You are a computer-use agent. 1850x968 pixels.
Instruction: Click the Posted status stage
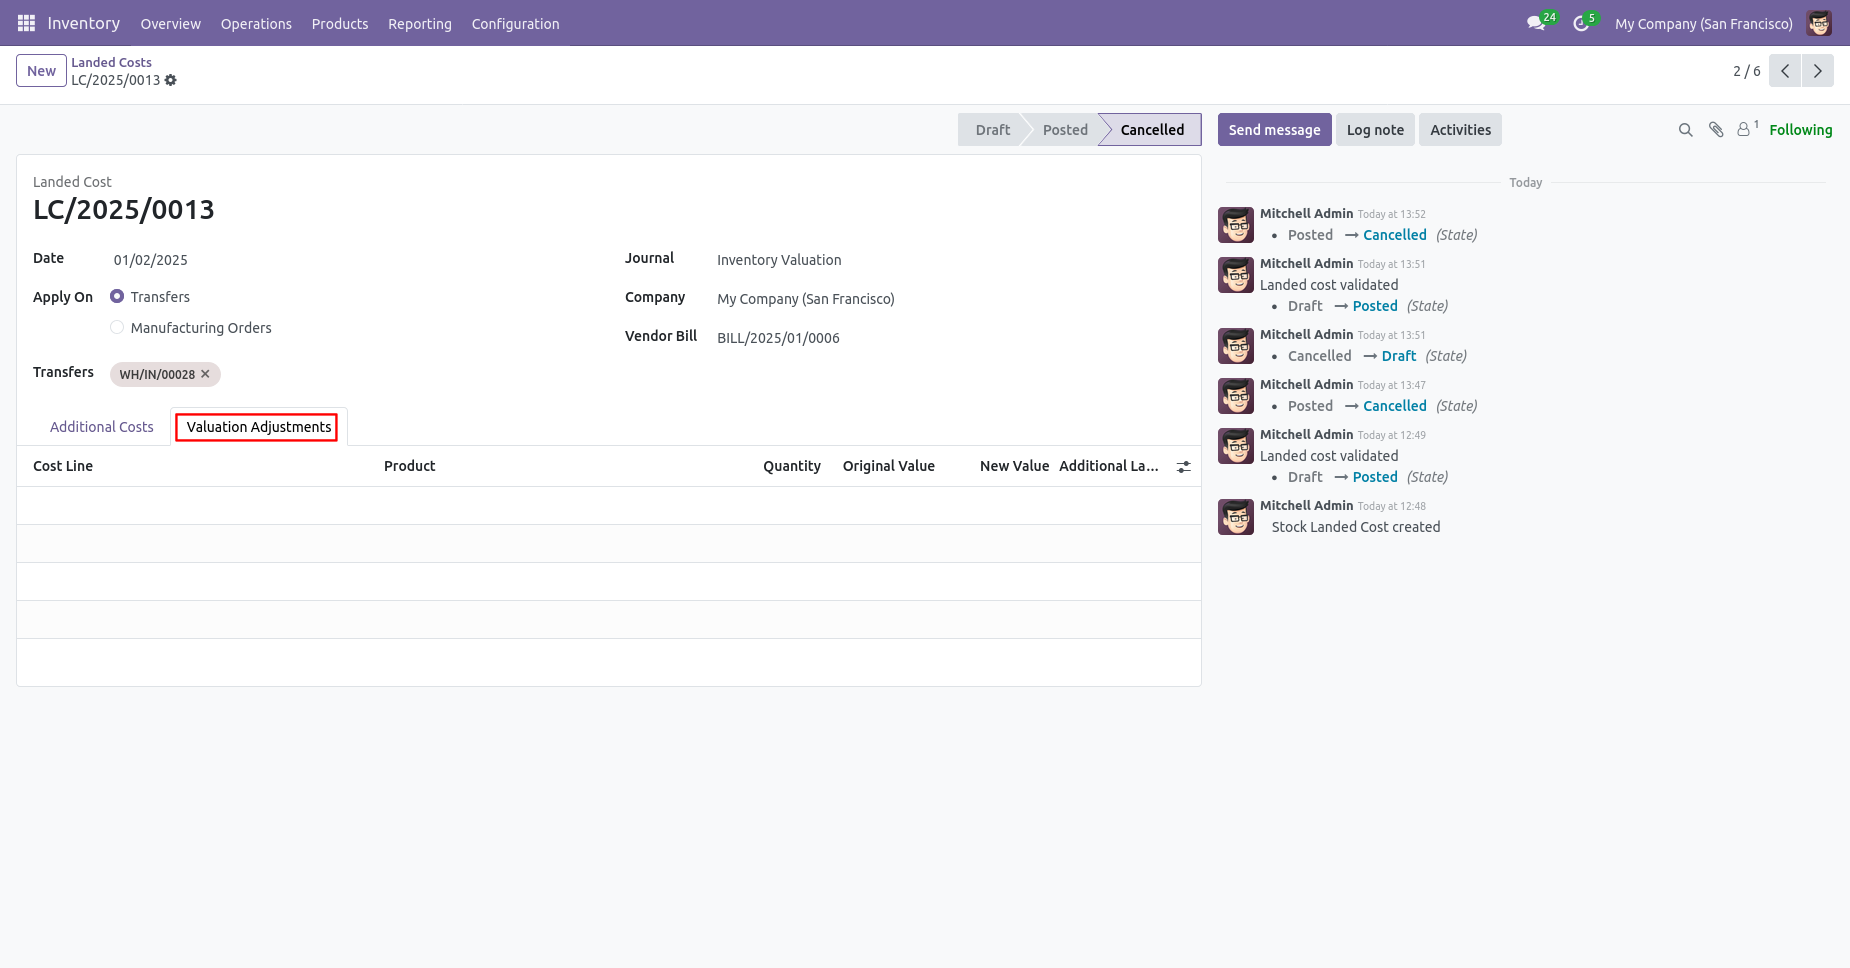pyautogui.click(x=1065, y=130)
